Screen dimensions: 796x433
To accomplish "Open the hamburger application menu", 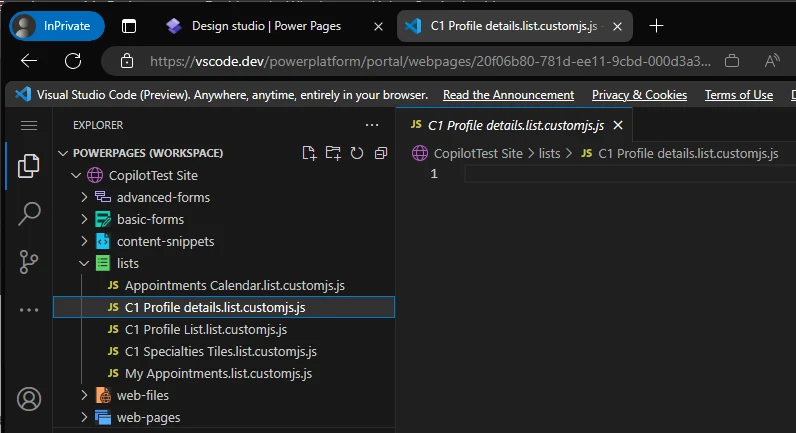I will tap(29, 125).
